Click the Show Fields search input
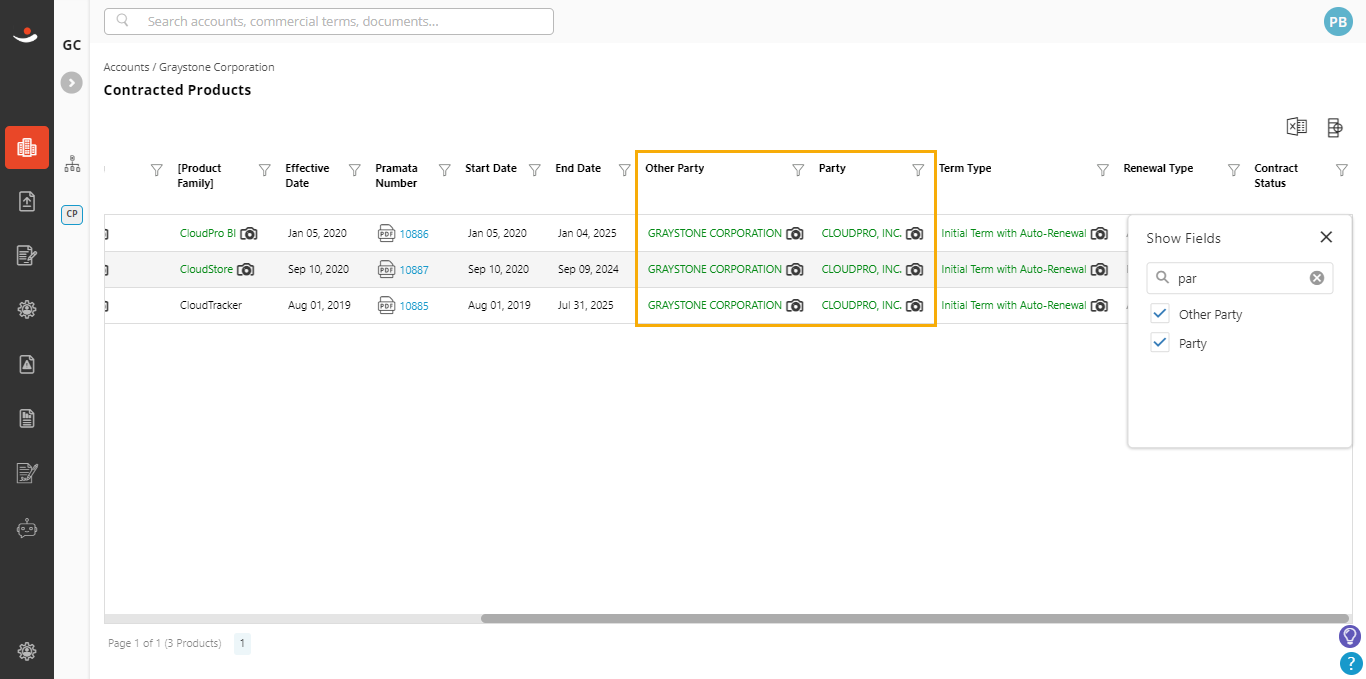1366x679 pixels. tap(1240, 278)
